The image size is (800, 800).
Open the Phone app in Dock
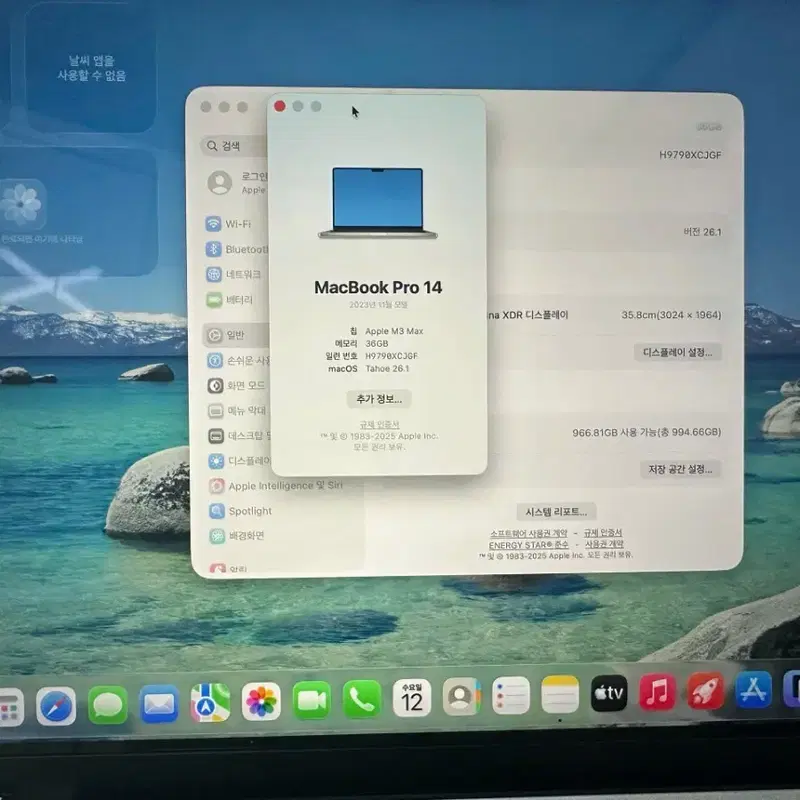362,699
